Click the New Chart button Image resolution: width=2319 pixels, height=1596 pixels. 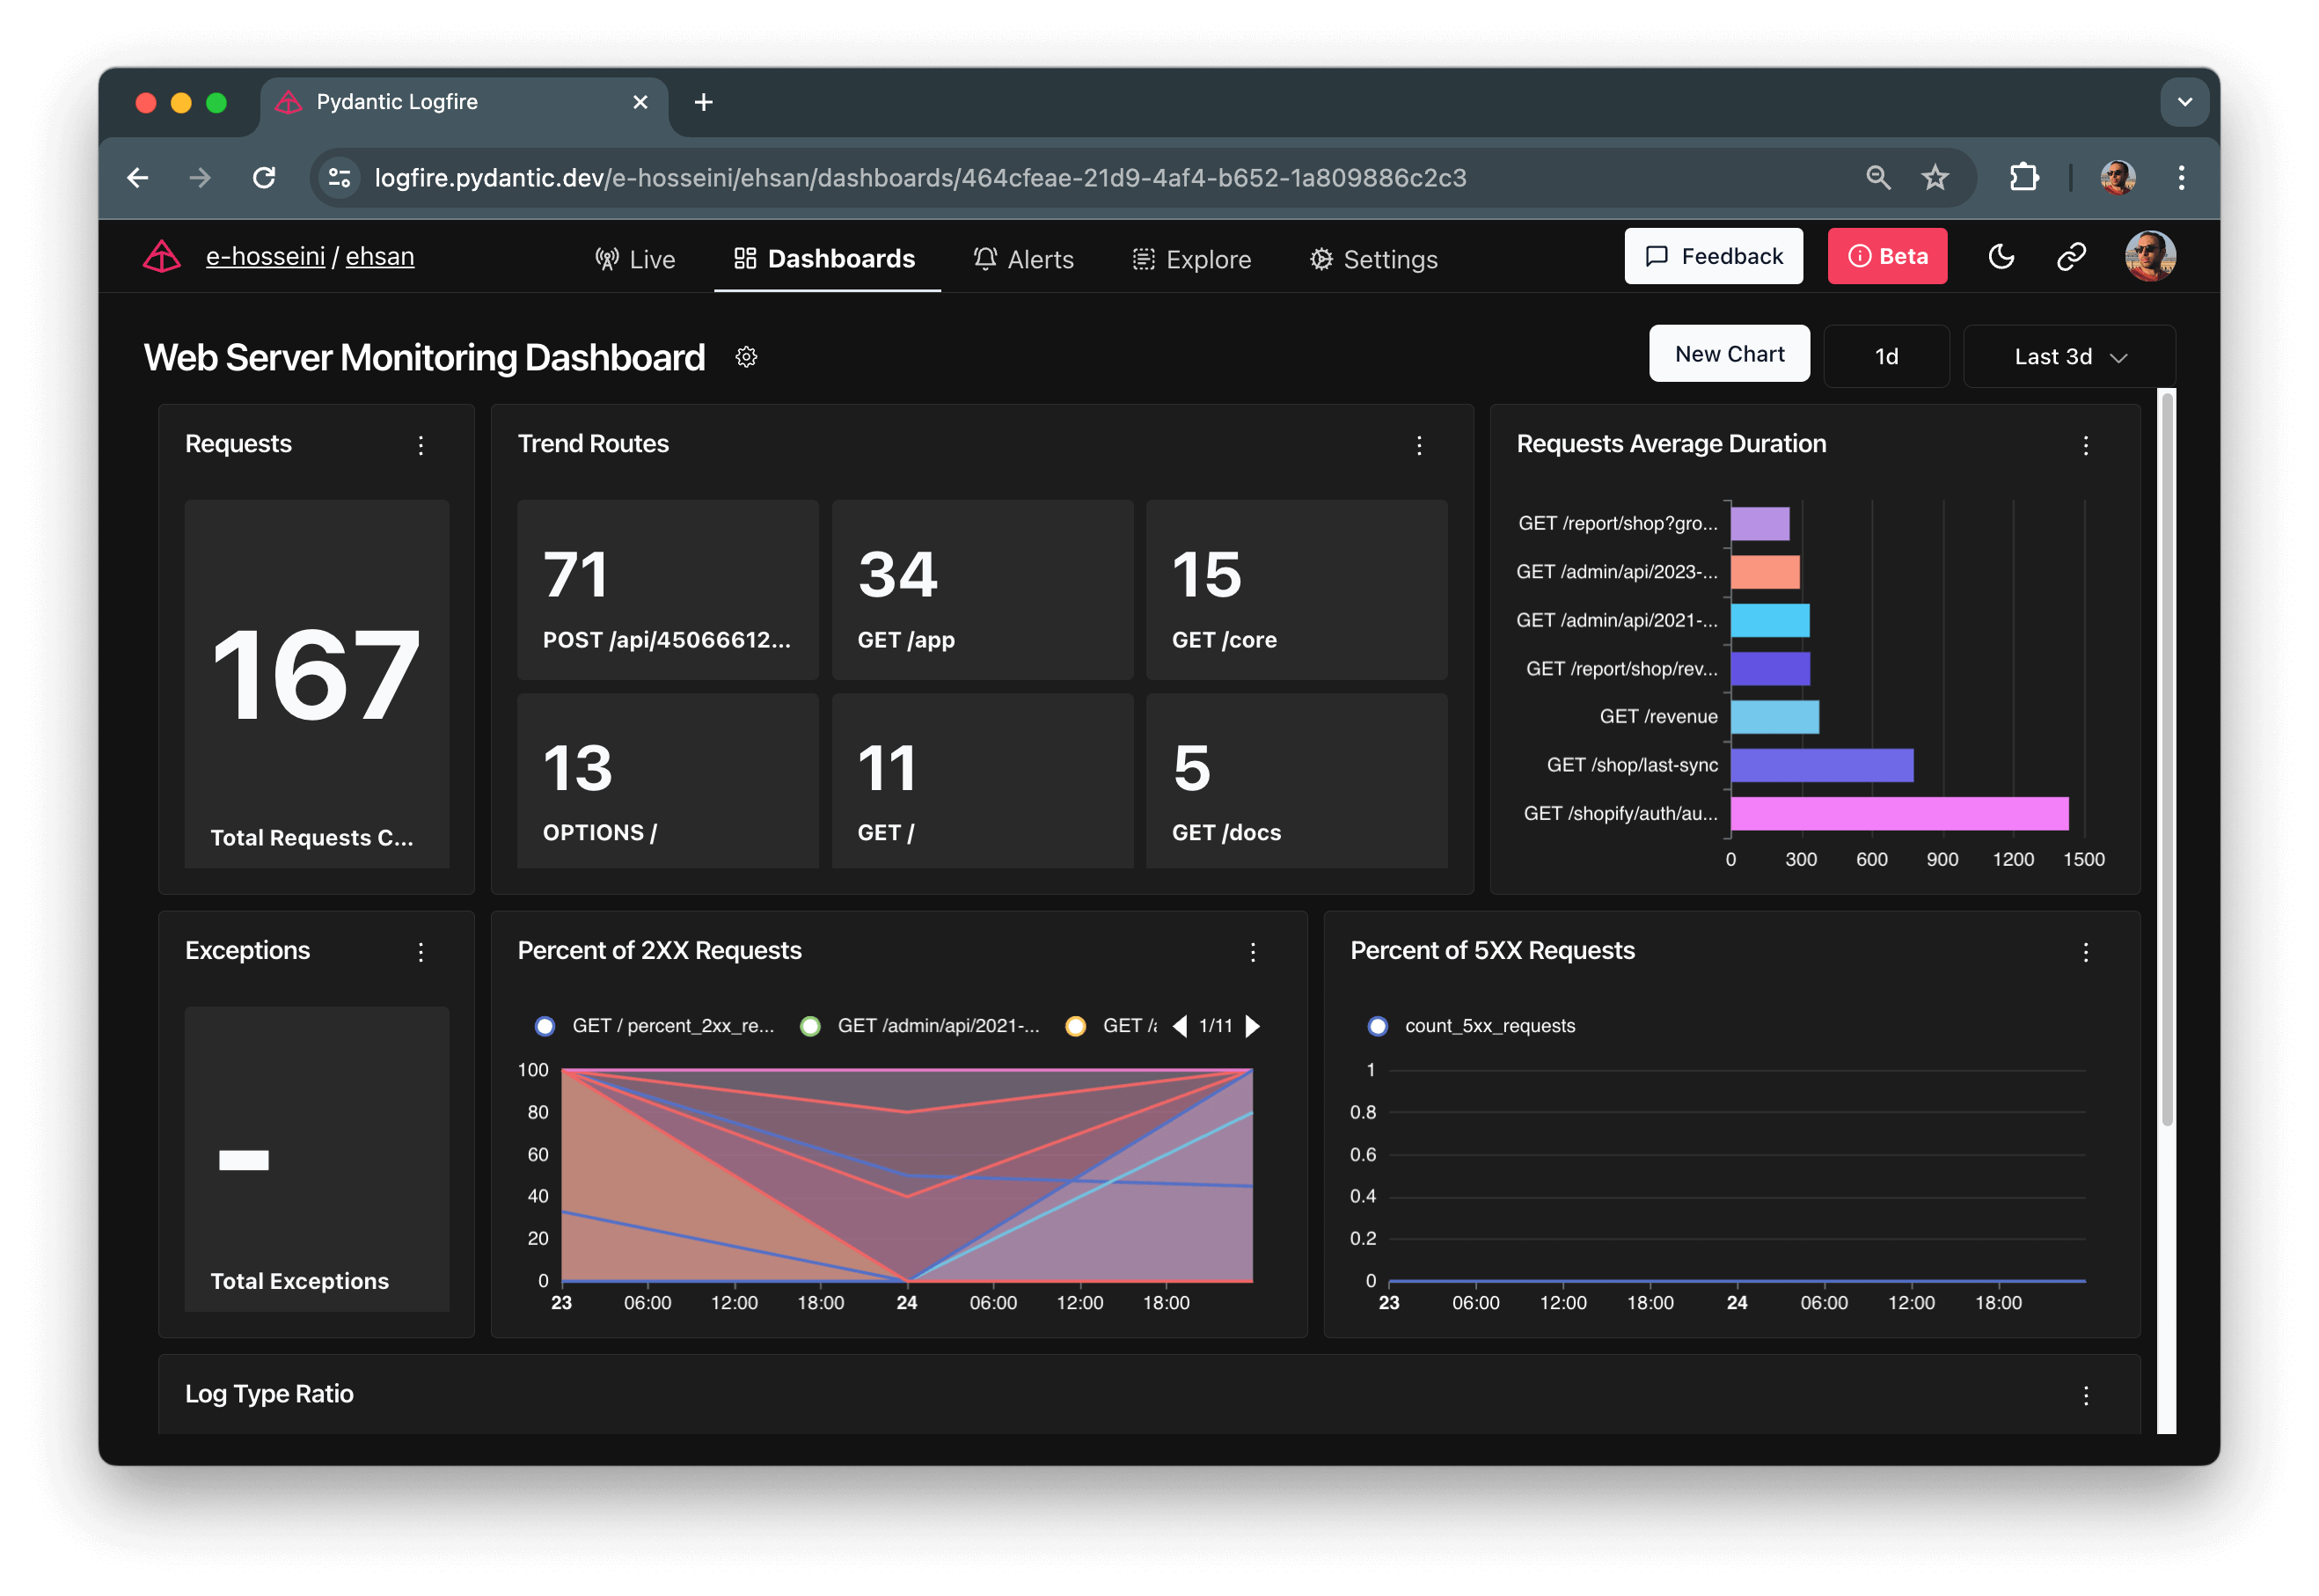tap(1728, 354)
